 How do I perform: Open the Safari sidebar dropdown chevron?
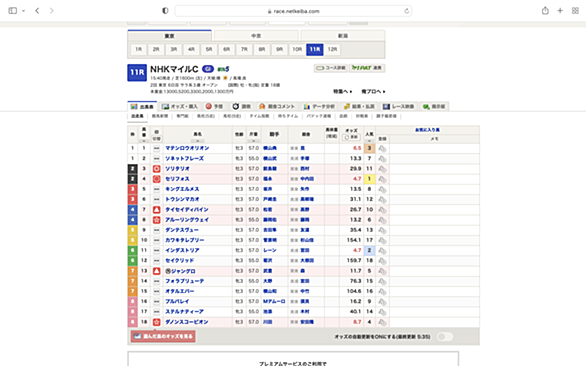coord(23,11)
